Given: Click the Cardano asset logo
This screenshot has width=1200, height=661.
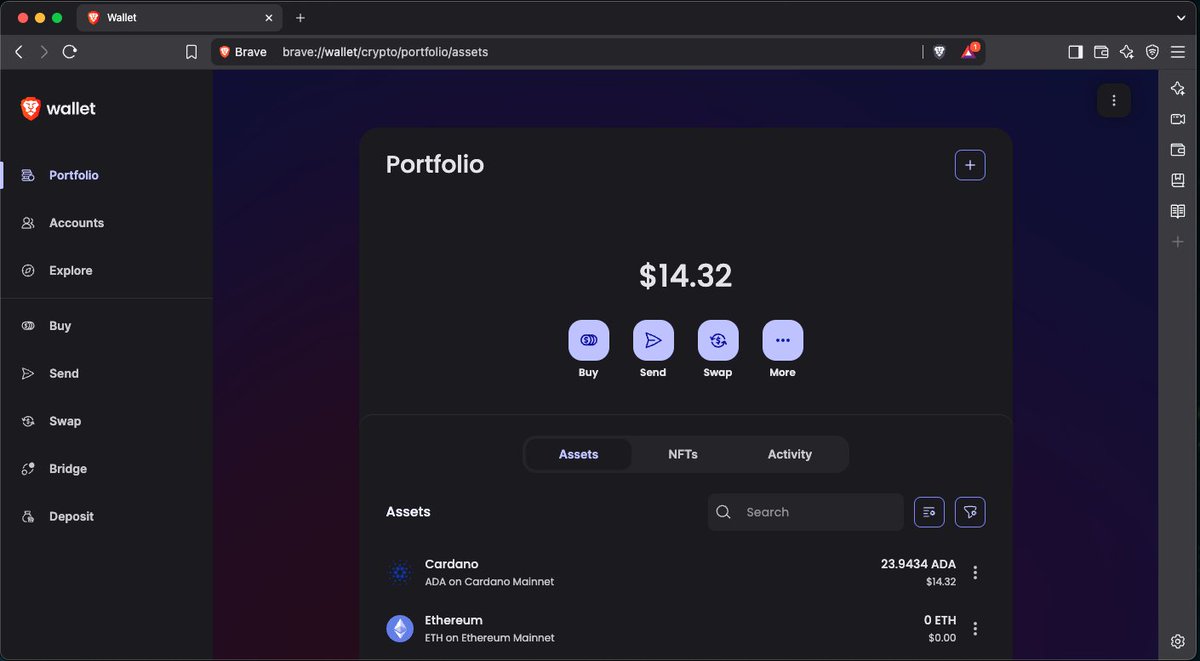Looking at the screenshot, I should [x=400, y=573].
